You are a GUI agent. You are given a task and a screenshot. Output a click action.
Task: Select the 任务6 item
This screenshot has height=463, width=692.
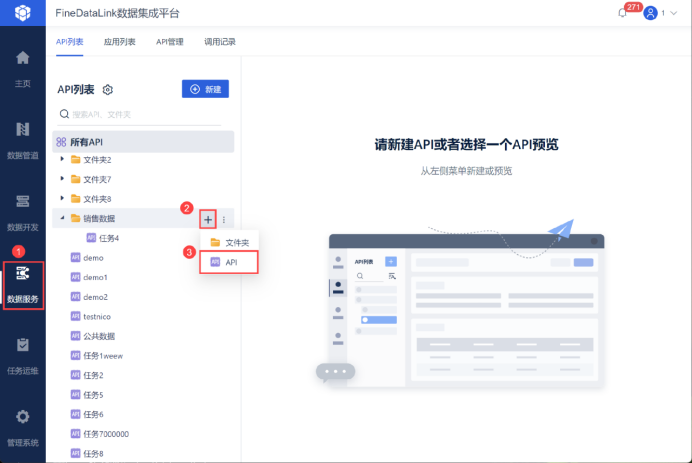pyautogui.click(x=93, y=414)
